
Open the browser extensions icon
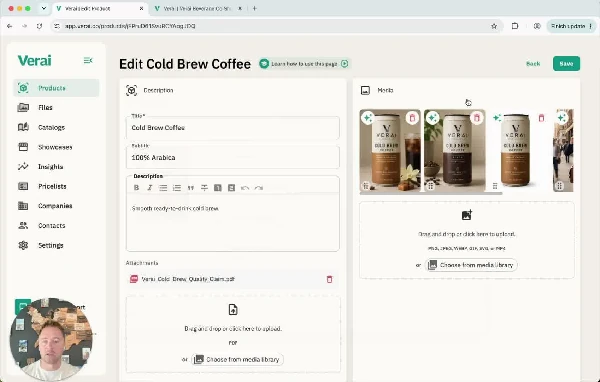pos(515,26)
